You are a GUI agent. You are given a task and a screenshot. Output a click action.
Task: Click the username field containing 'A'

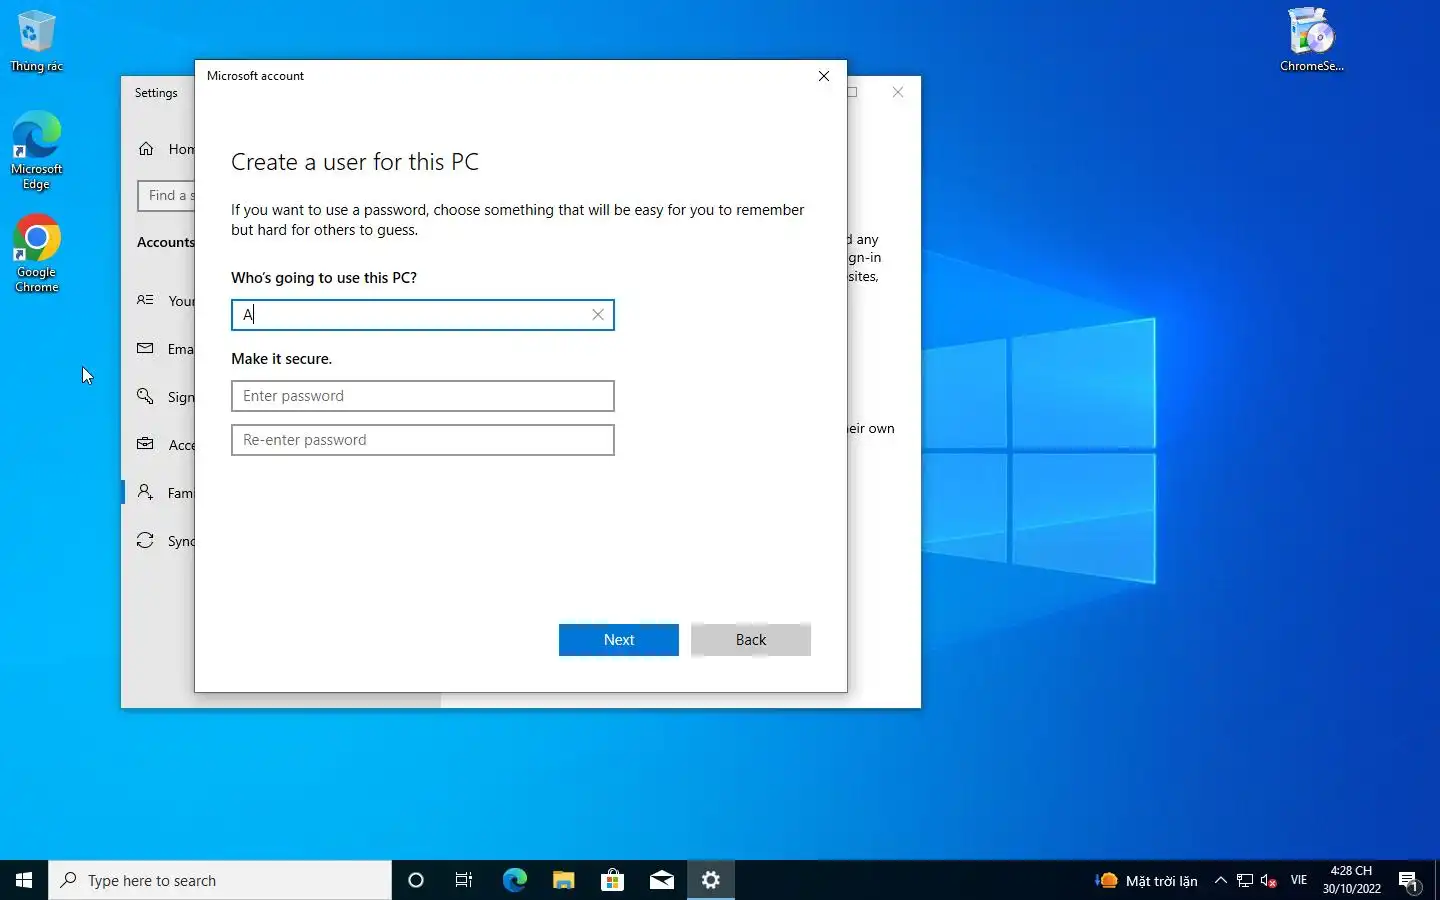(x=422, y=315)
